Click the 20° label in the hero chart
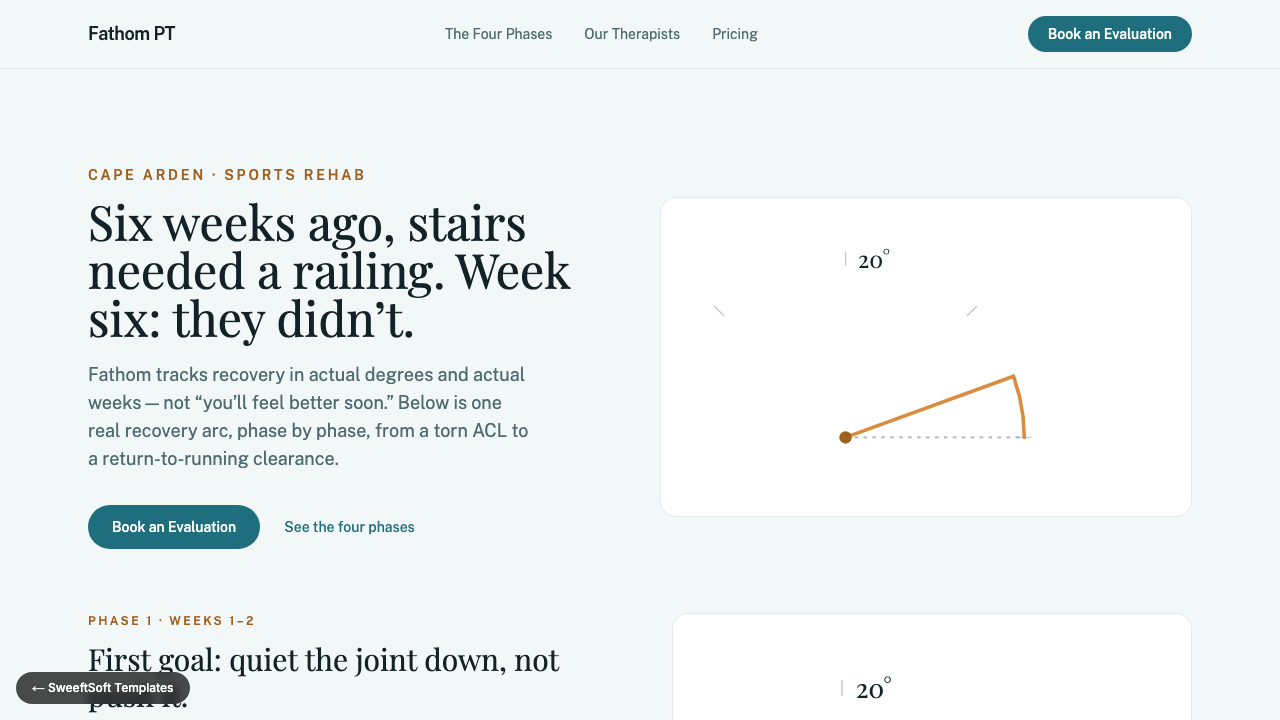1280x720 pixels. pos(874,260)
